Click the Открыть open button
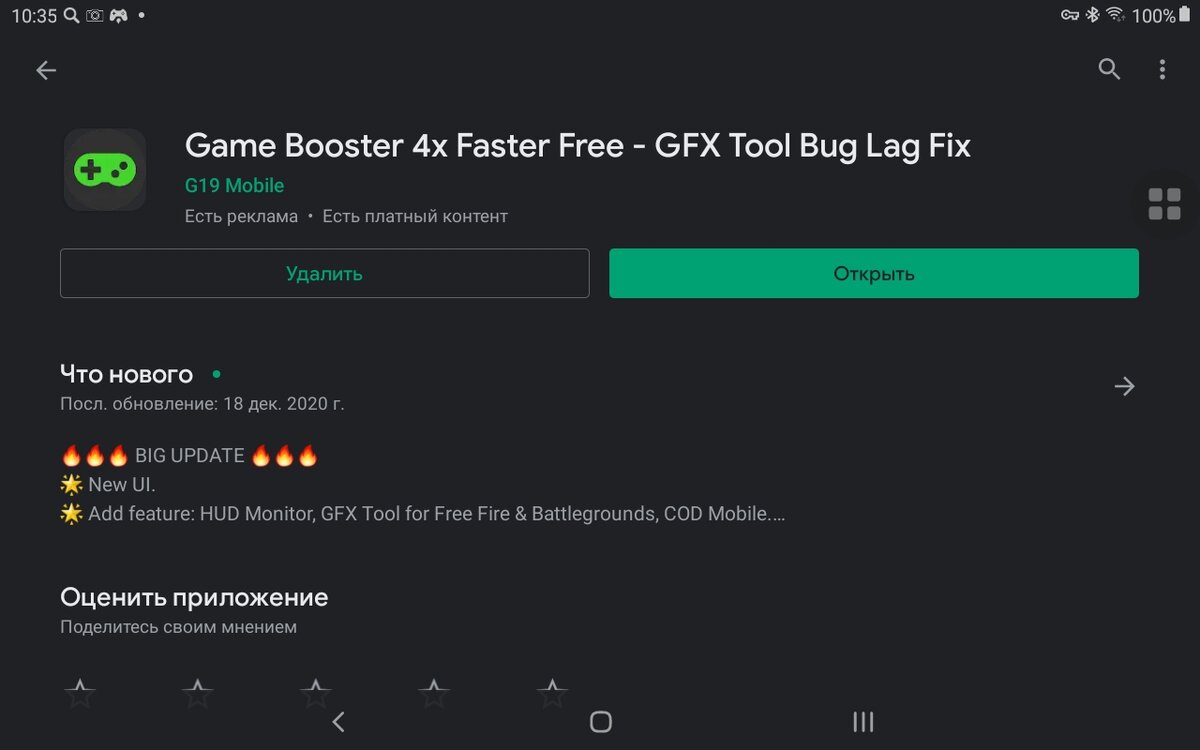This screenshot has height=750, width=1200. pyautogui.click(x=874, y=273)
